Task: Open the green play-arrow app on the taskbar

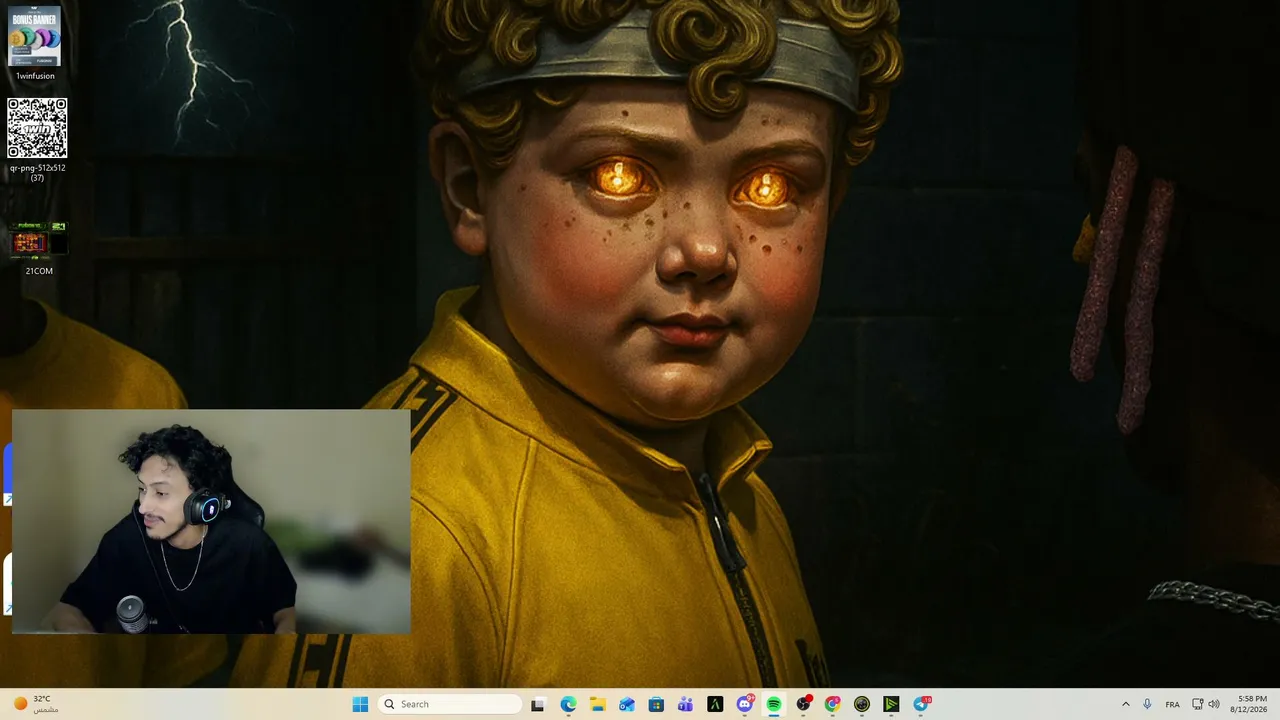Action: [x=891, y=704]
